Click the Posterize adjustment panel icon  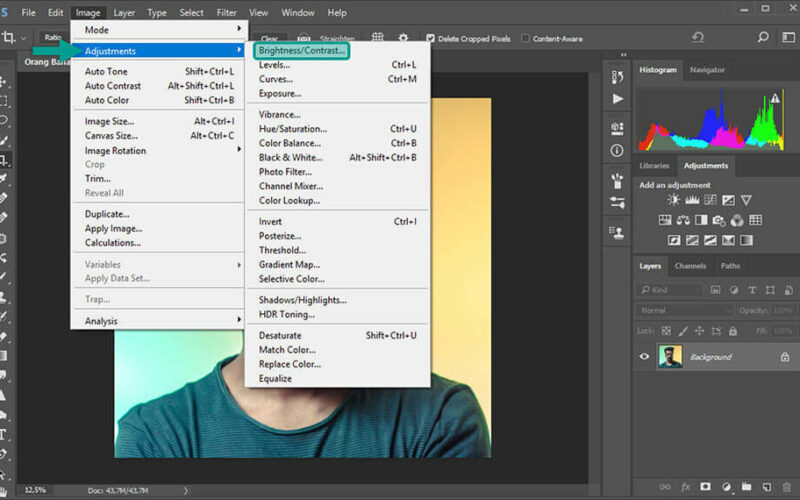(692, 240)
